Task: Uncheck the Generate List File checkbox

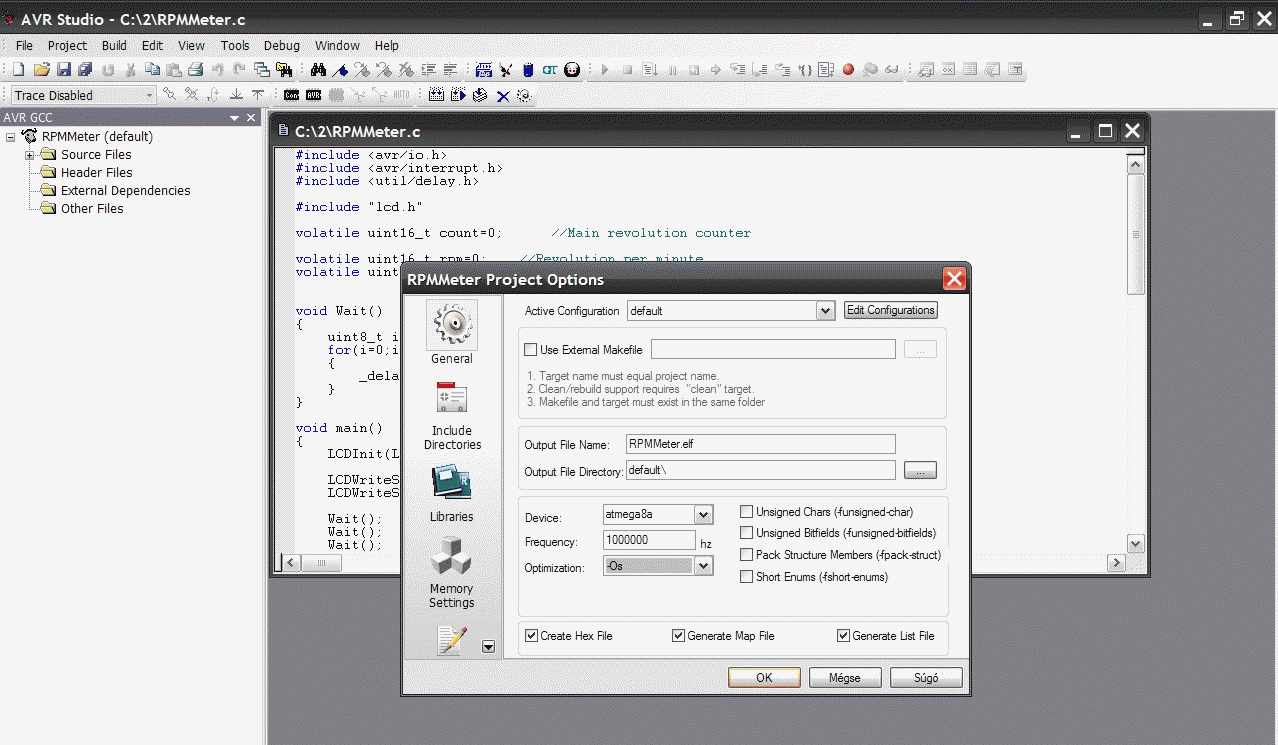Action: (x=843, y=636)
